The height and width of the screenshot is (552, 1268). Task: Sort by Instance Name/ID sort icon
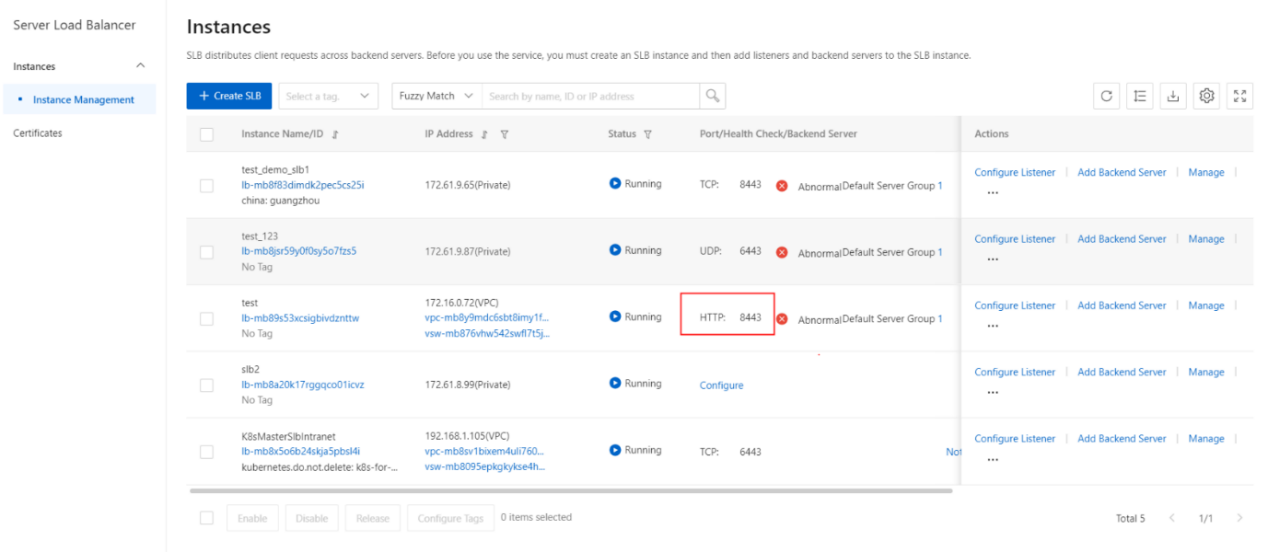pyautogui.click(x=335, y=134)
